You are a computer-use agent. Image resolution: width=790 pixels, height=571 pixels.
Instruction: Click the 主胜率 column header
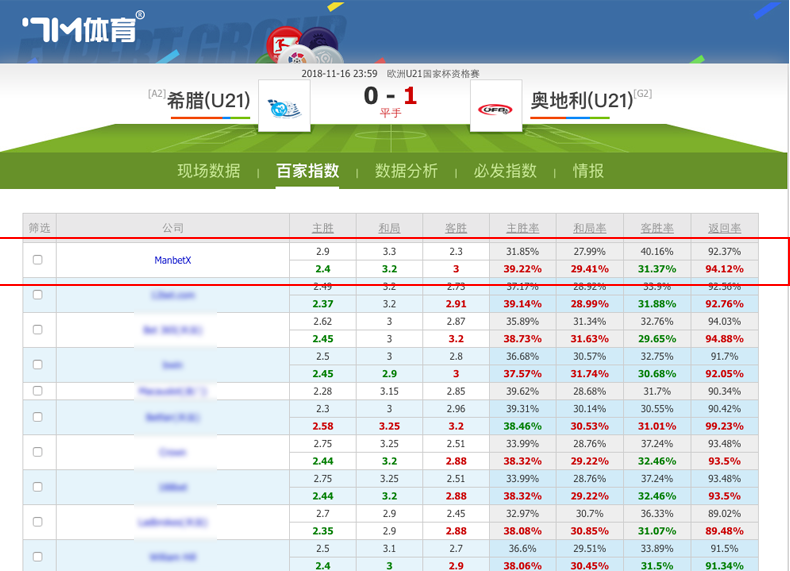pyautogui.click(x=523, y=227)
